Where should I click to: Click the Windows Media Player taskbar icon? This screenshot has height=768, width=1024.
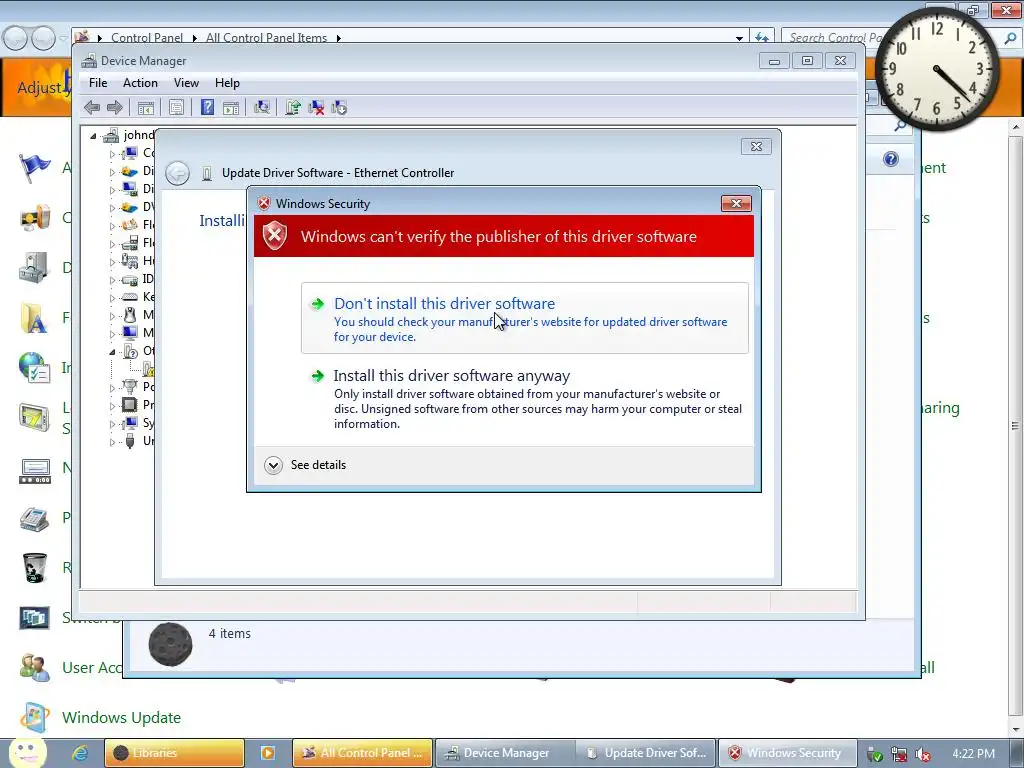(x=268, y=753)
